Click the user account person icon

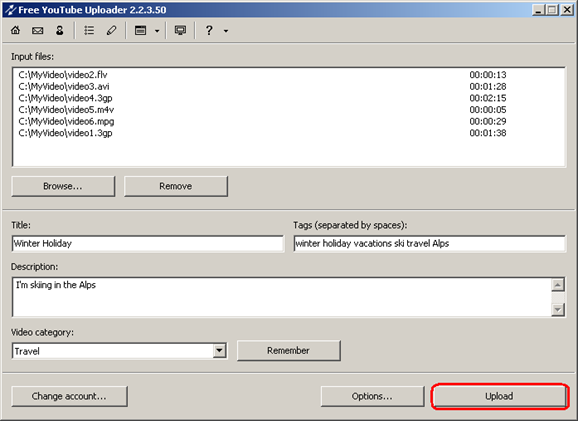pos(59,30)
